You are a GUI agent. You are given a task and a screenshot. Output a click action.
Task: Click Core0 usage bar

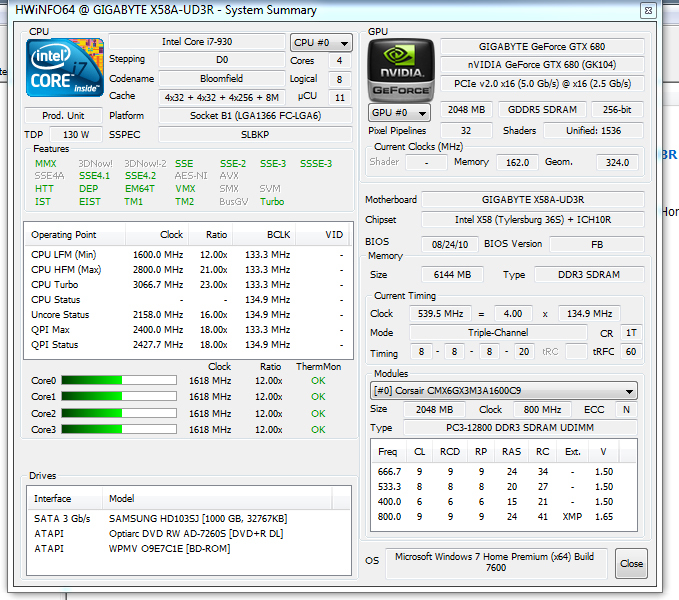coord(119,381)
